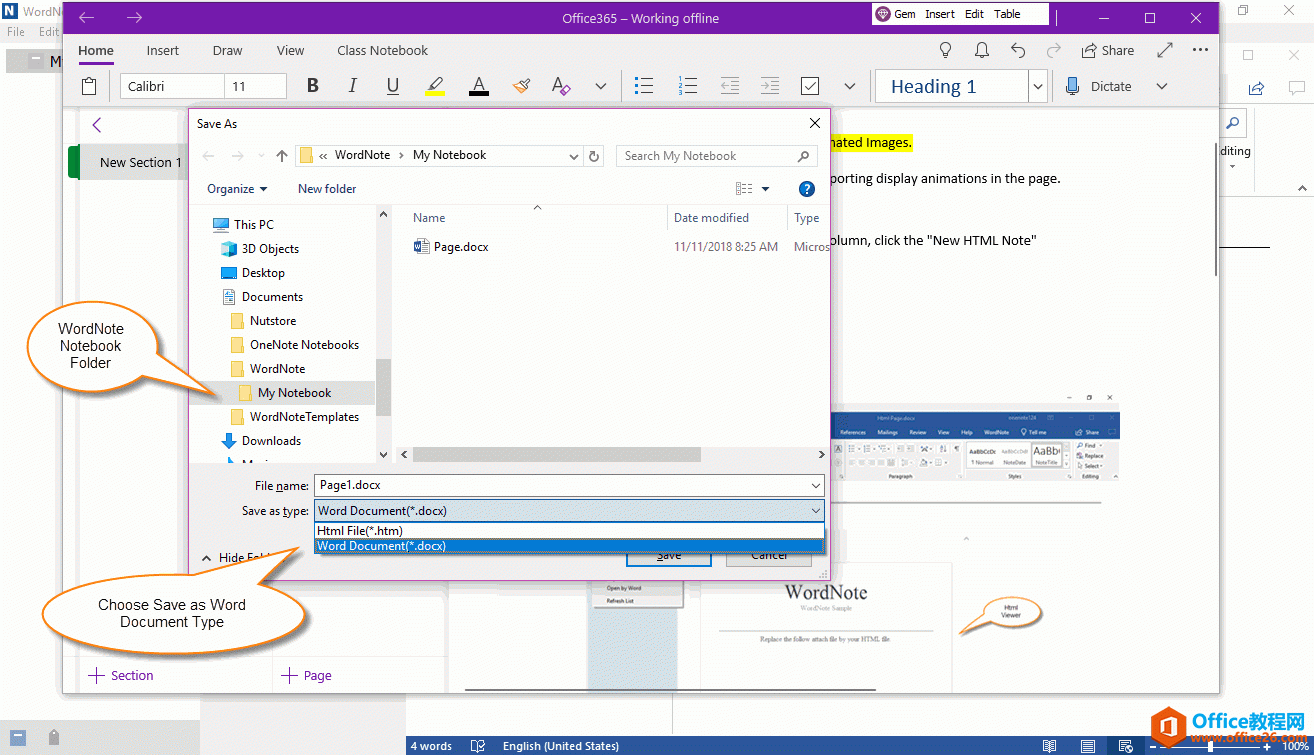The image size is (1314, 755).
Task: Open the Class Notebook tab
Action: point(383,50)
